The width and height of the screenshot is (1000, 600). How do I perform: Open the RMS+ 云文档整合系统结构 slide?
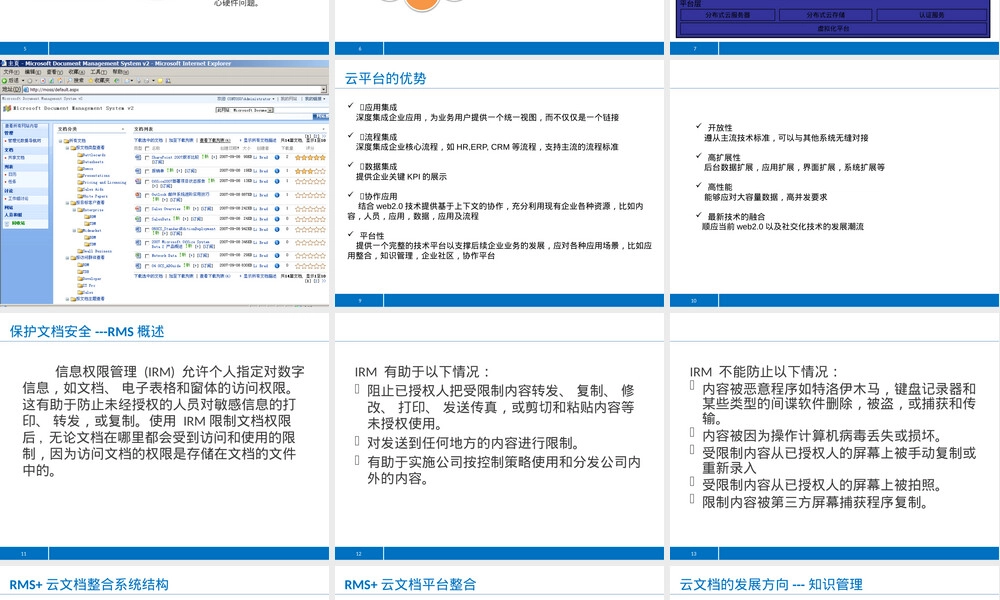point(165,582)
